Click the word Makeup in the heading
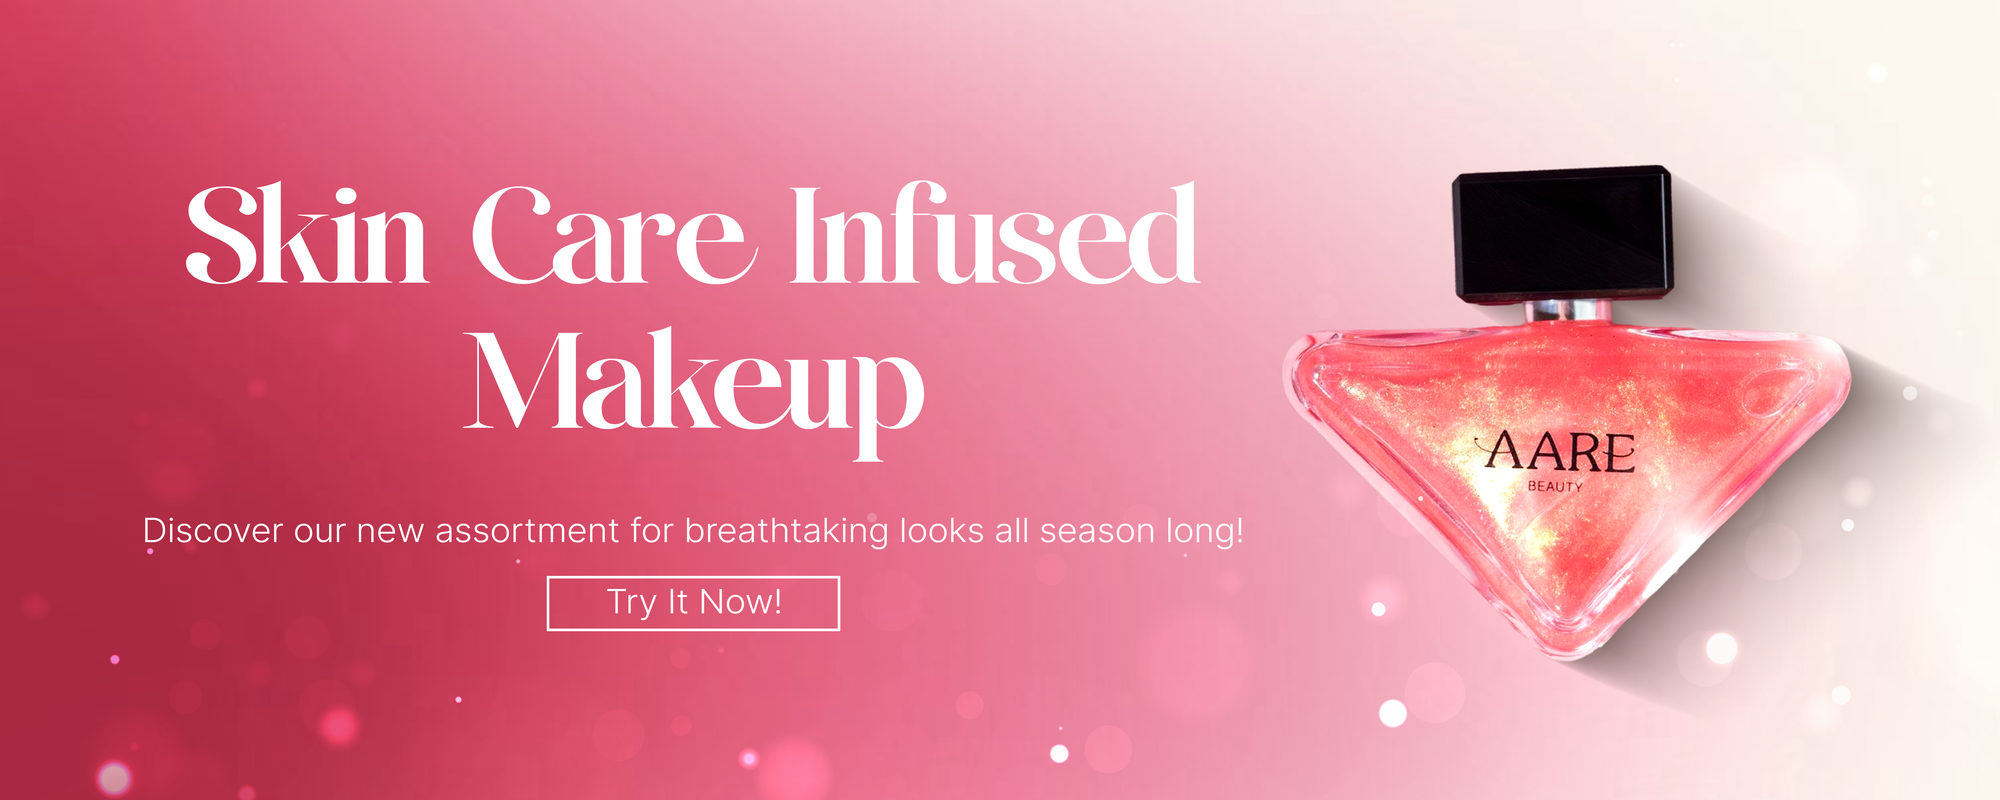The height and width of the screenshot is (800, 2000). (694, 390)
